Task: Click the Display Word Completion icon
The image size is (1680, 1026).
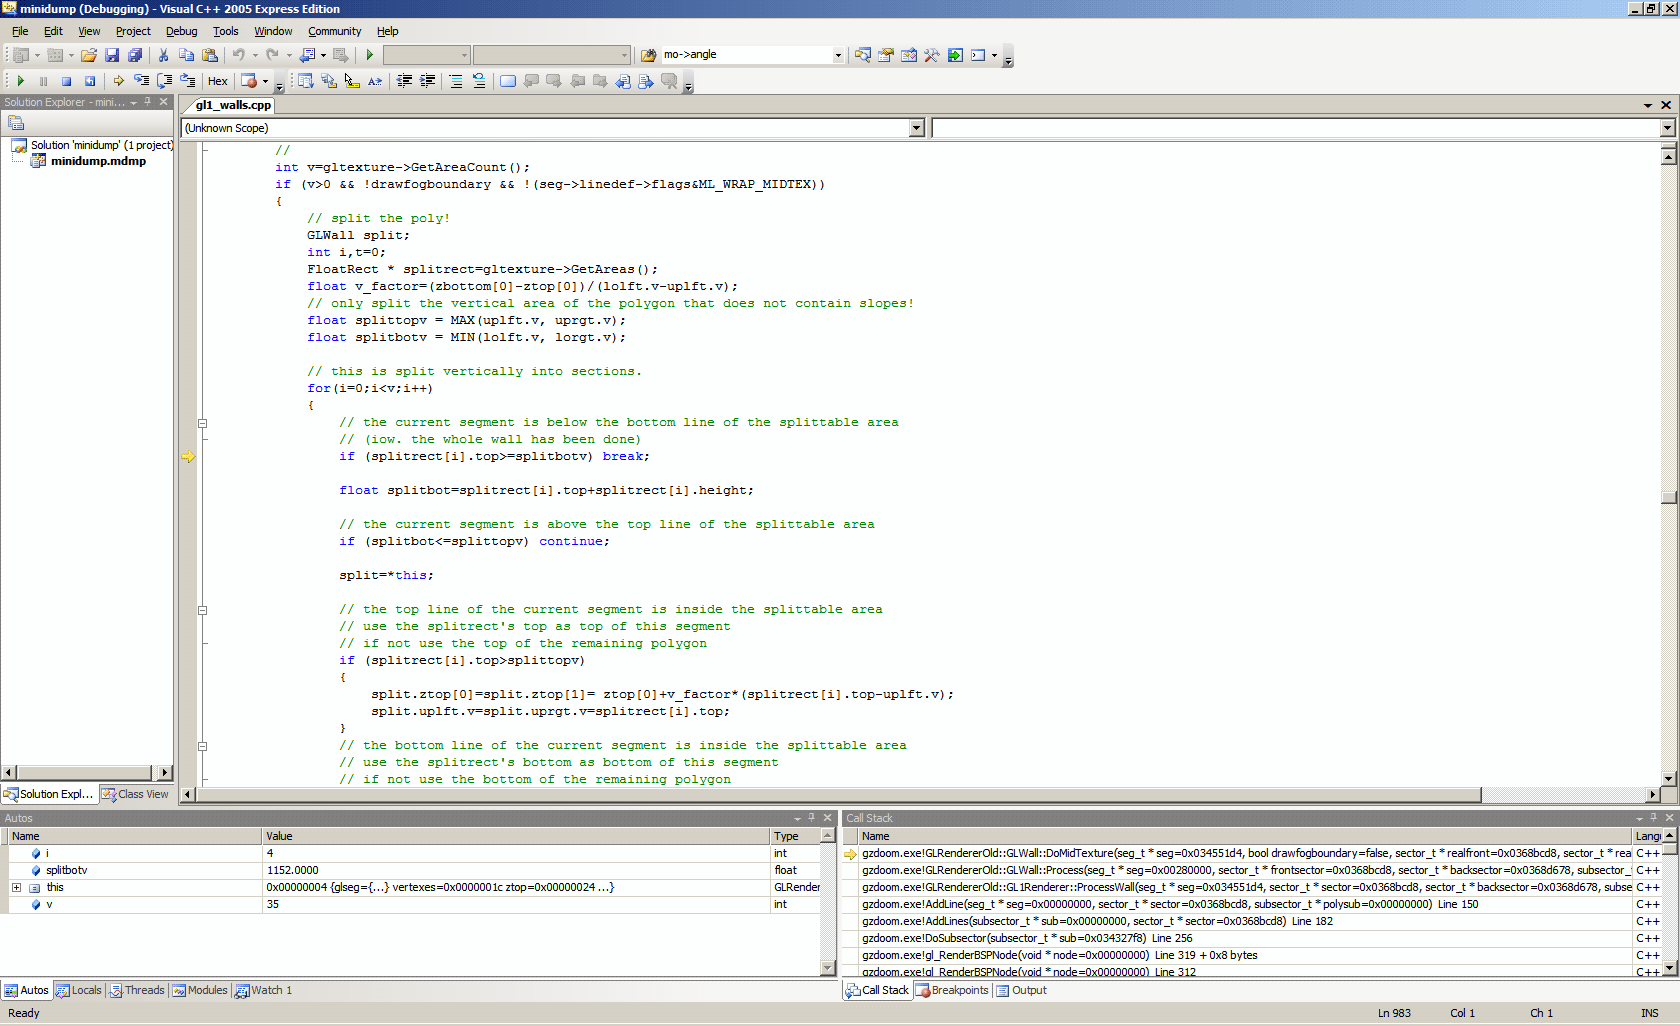Action: point(375,81)
